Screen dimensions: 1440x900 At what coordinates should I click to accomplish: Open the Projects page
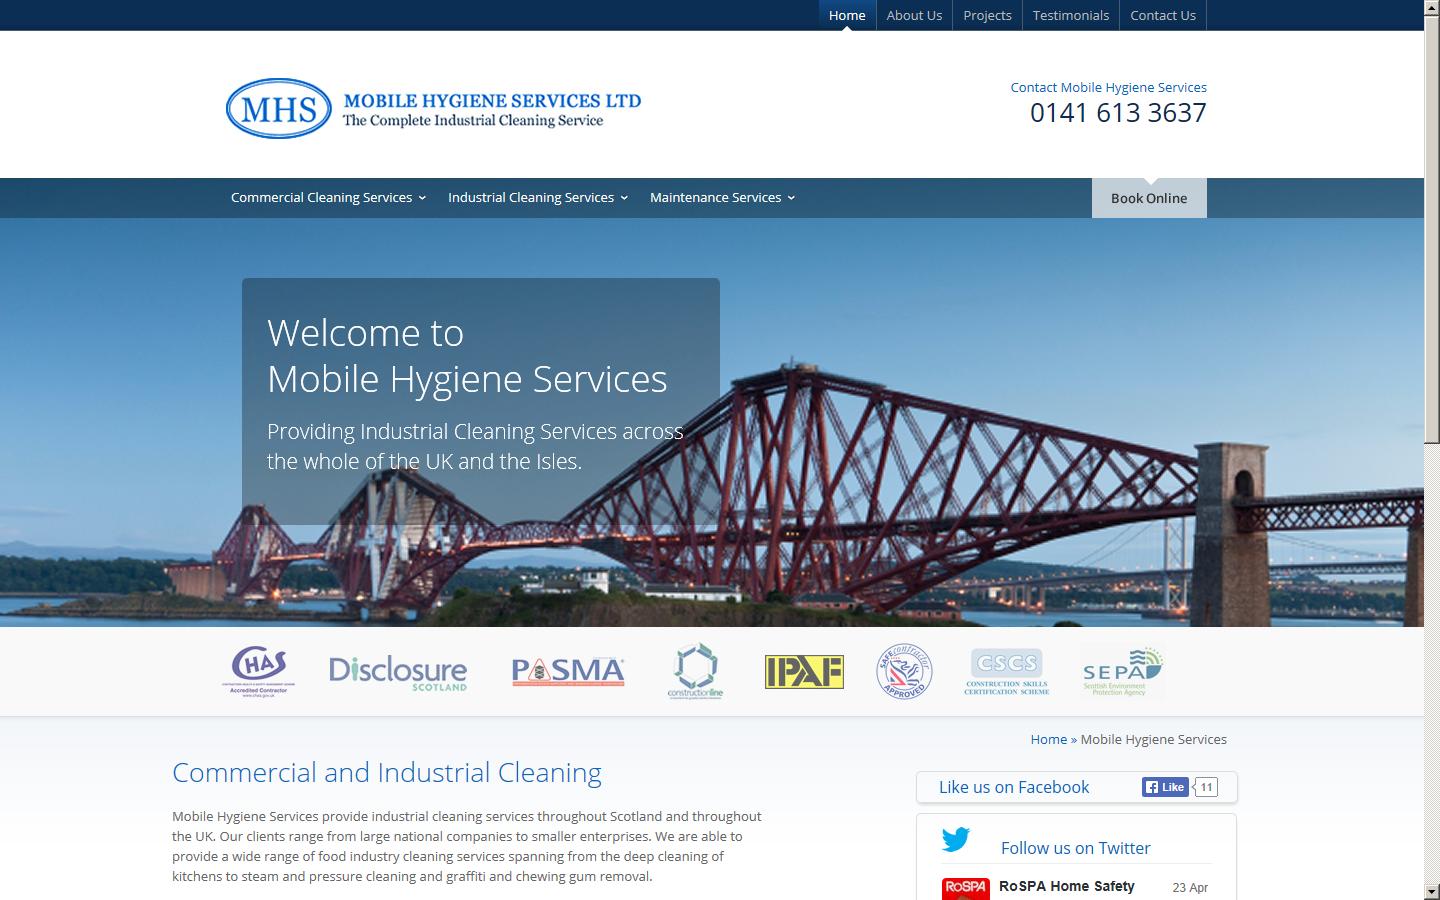coord(987,15)
